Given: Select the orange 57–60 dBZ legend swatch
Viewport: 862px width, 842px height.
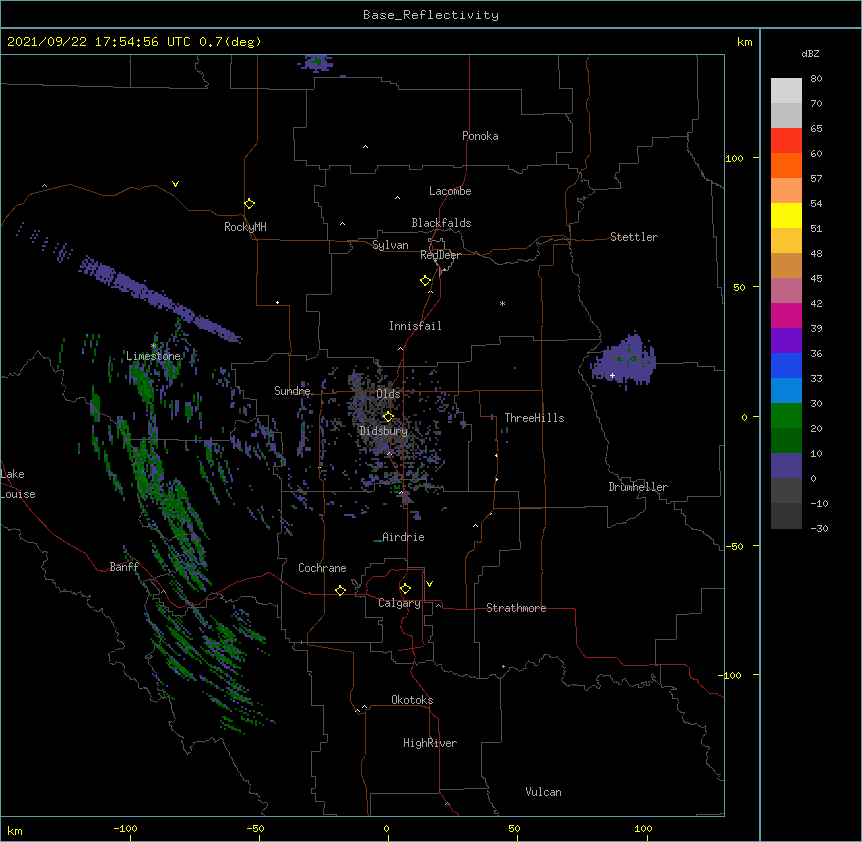Looking at the screenshot, I should [786, 165].
